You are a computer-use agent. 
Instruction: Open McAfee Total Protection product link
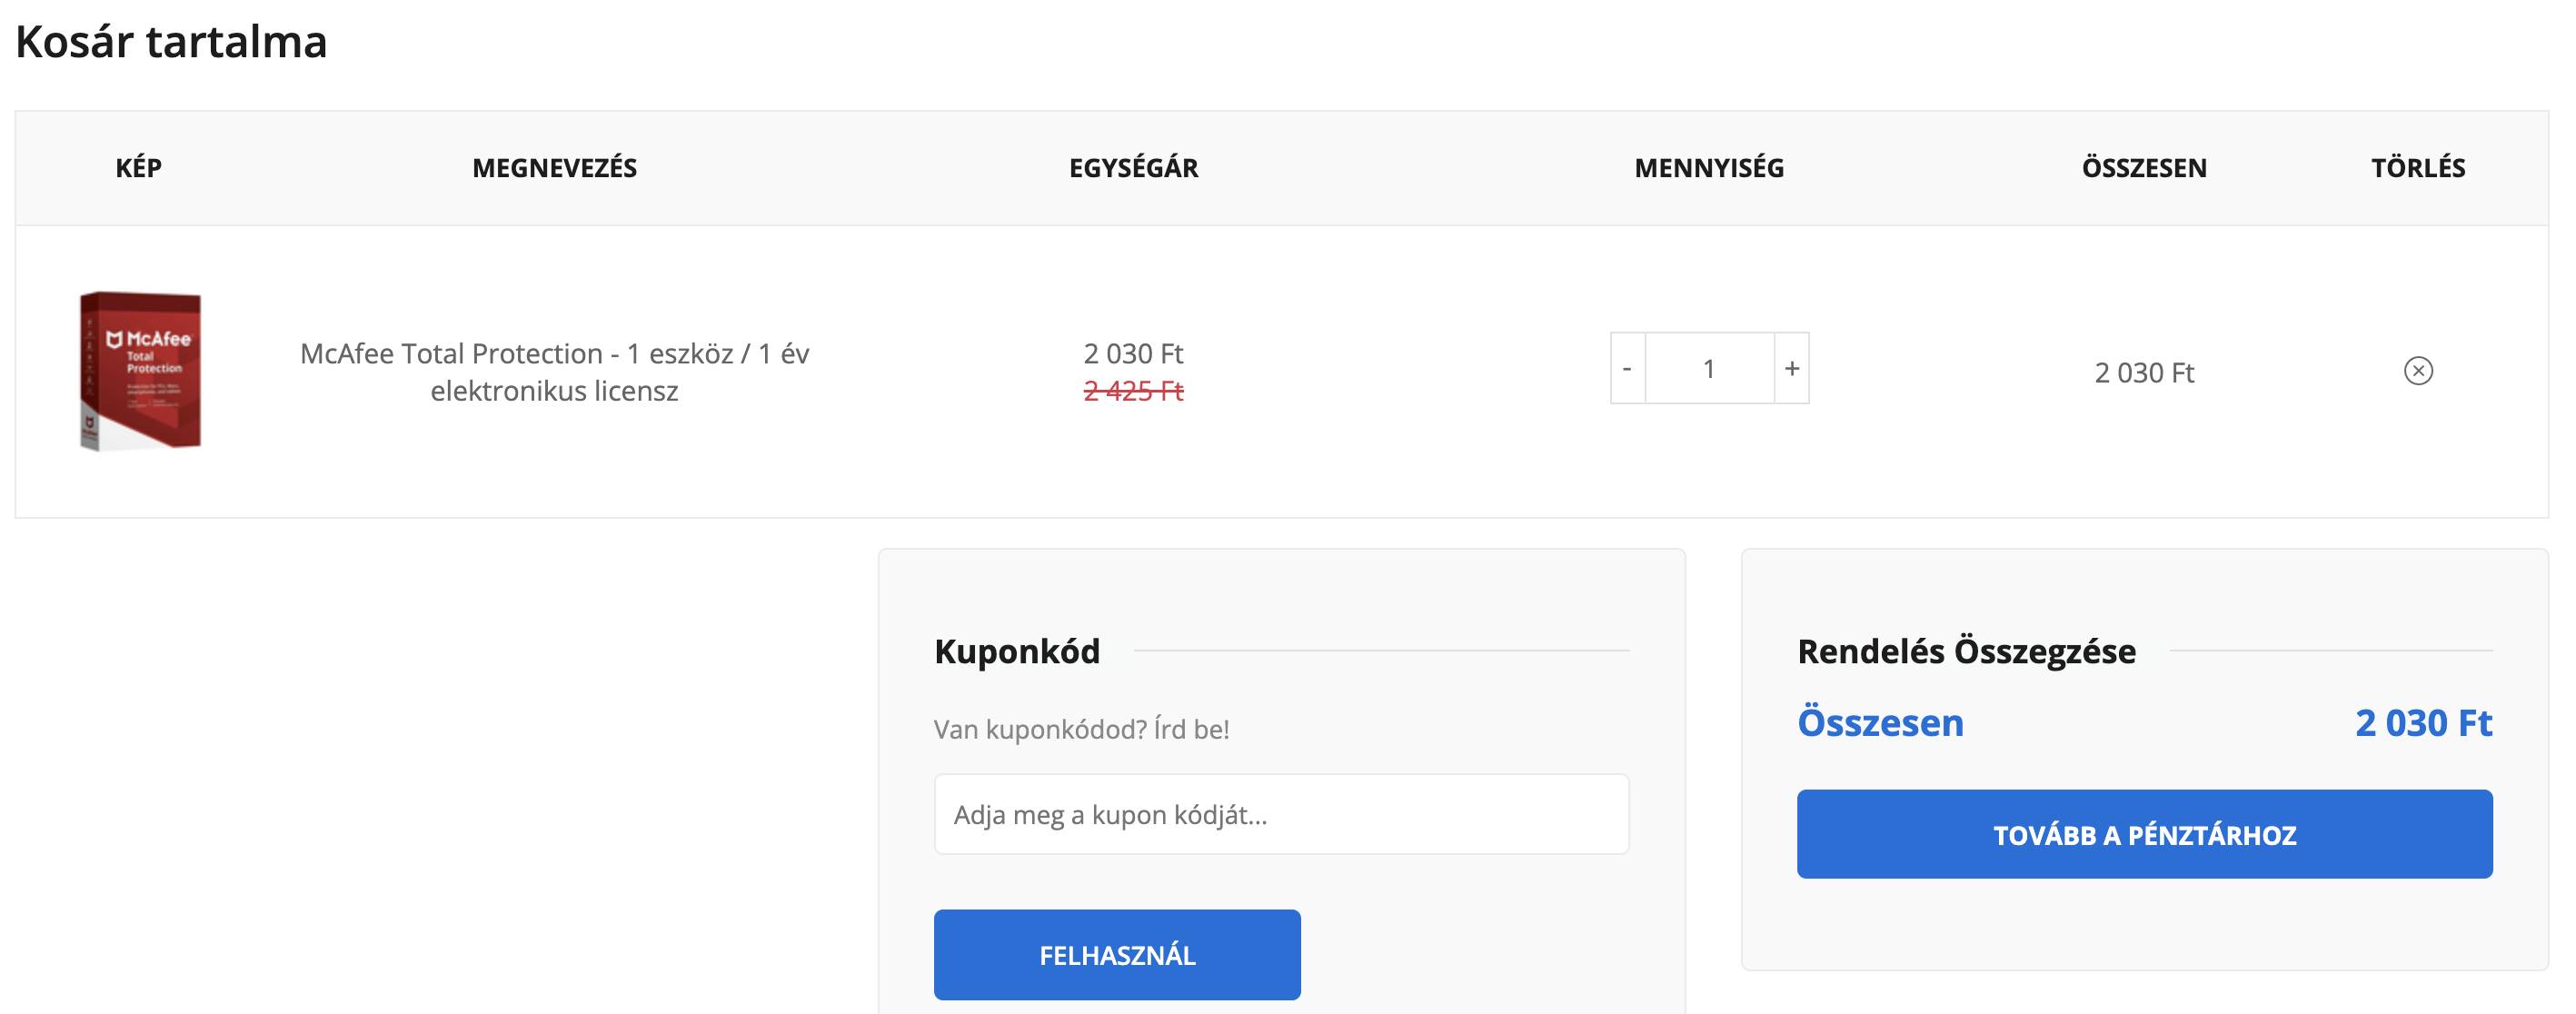[x=554, y=372]
